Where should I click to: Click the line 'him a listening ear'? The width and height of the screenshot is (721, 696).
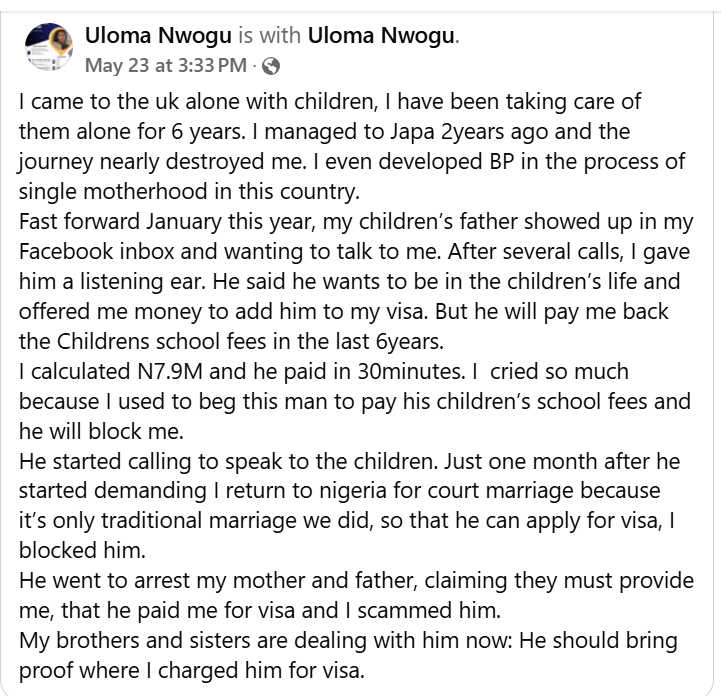[x=112, y=281]
